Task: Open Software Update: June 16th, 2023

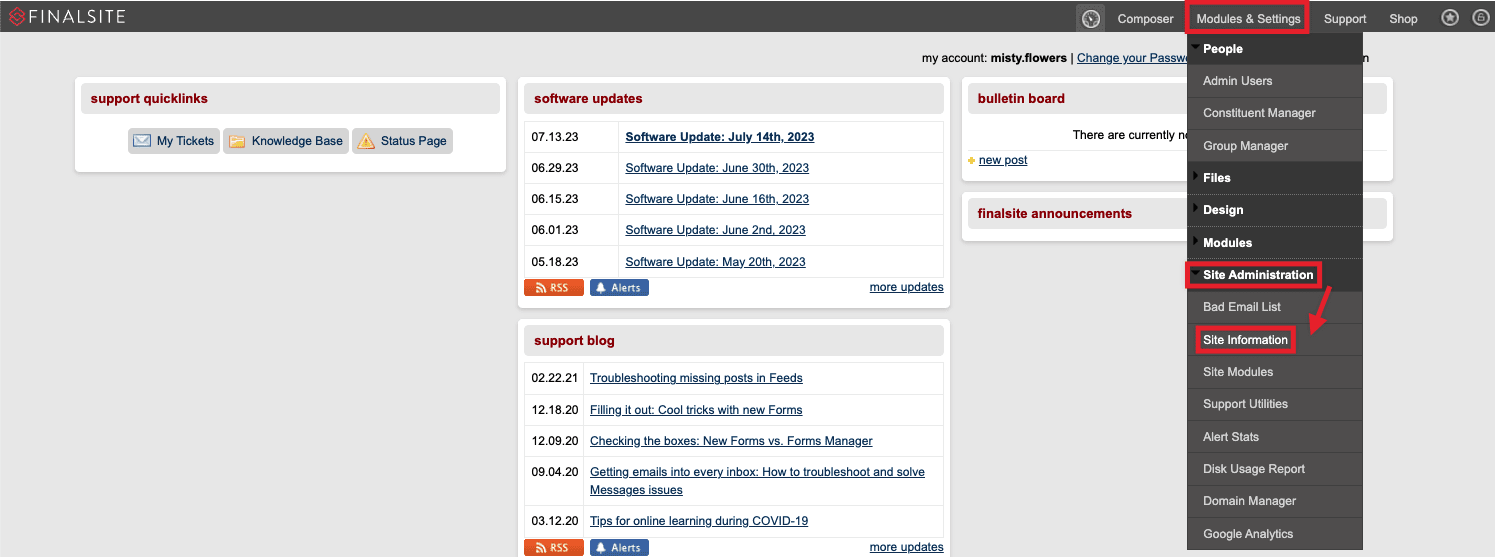Action: tap(717, 199)
